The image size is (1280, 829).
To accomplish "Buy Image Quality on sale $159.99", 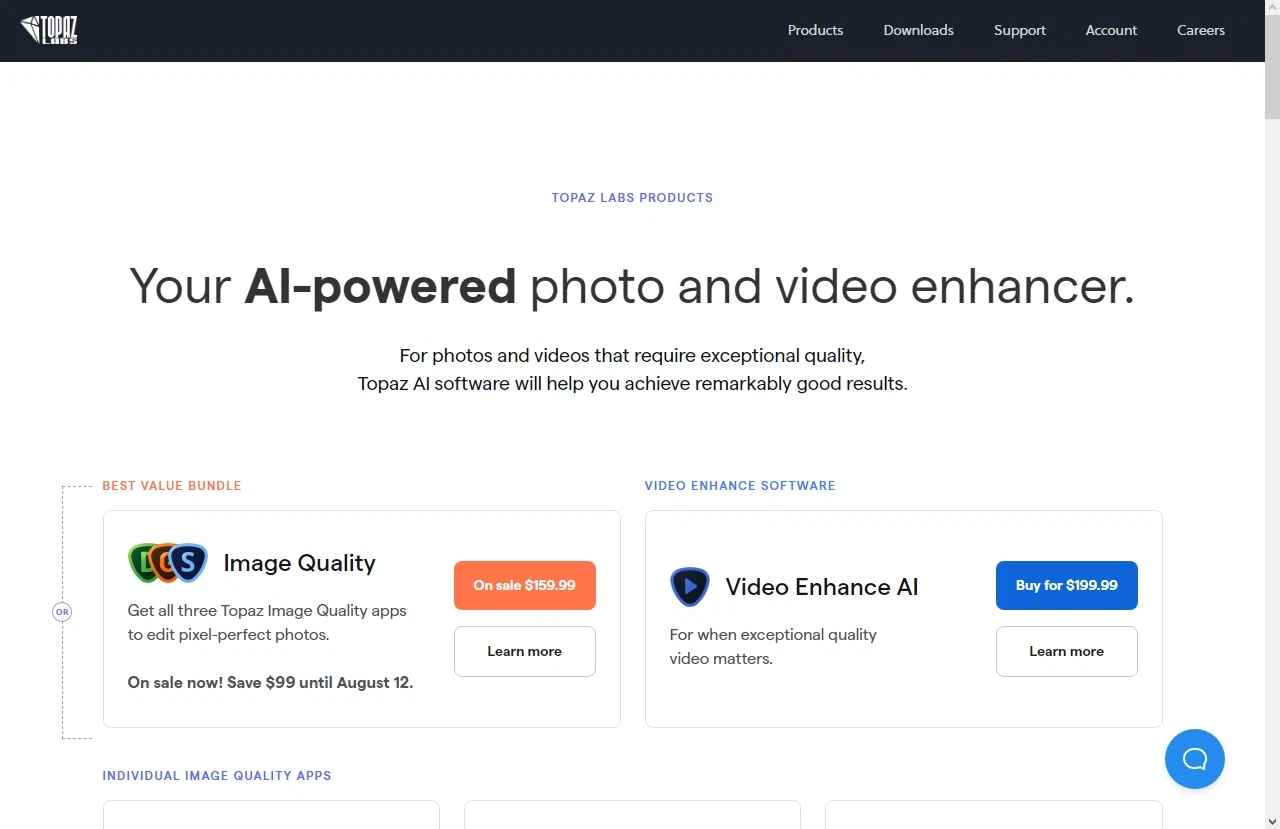I will pyautogui.click(x=524, y=585).
